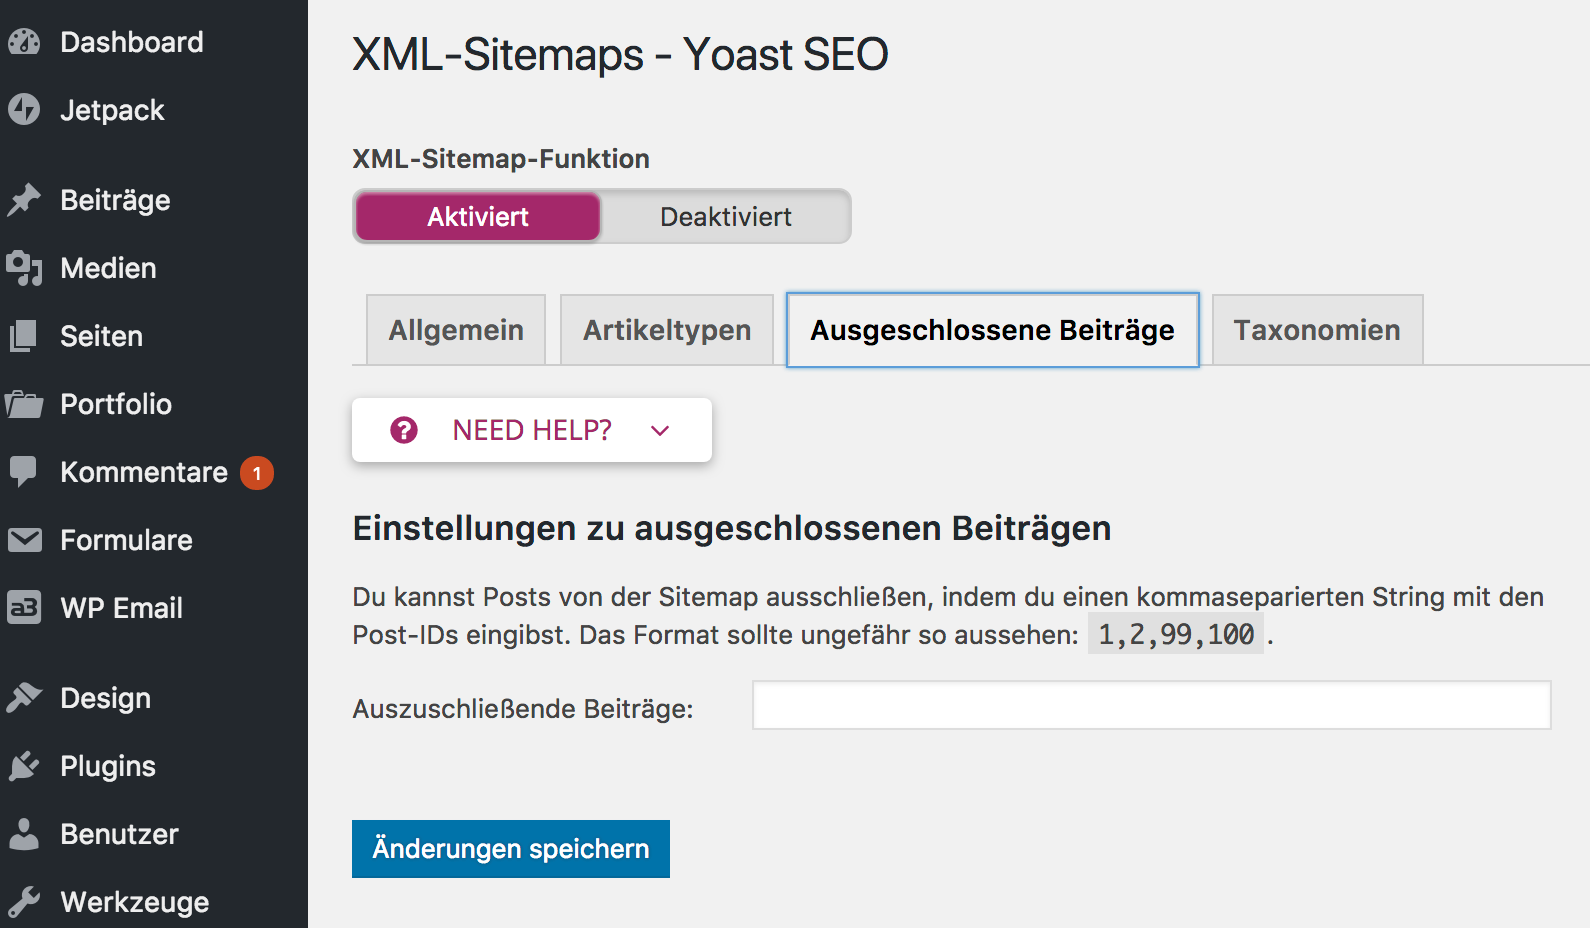Image resolution: width=1590 pixels, height=928 pixels.
Task: Click the Werkzeuge wrench icon
Action: [x=24, y=902]
